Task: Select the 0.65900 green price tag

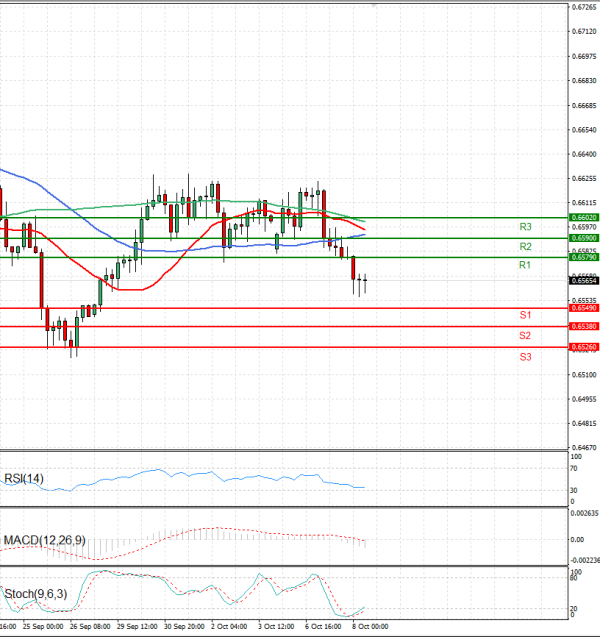Action: pyautogui.click(x=584, y=238)
